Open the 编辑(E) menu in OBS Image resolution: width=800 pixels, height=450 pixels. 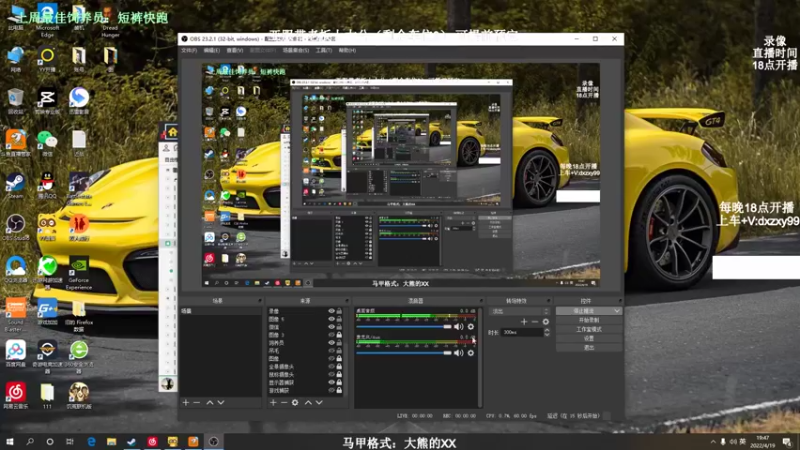click(x=212, y=51)
